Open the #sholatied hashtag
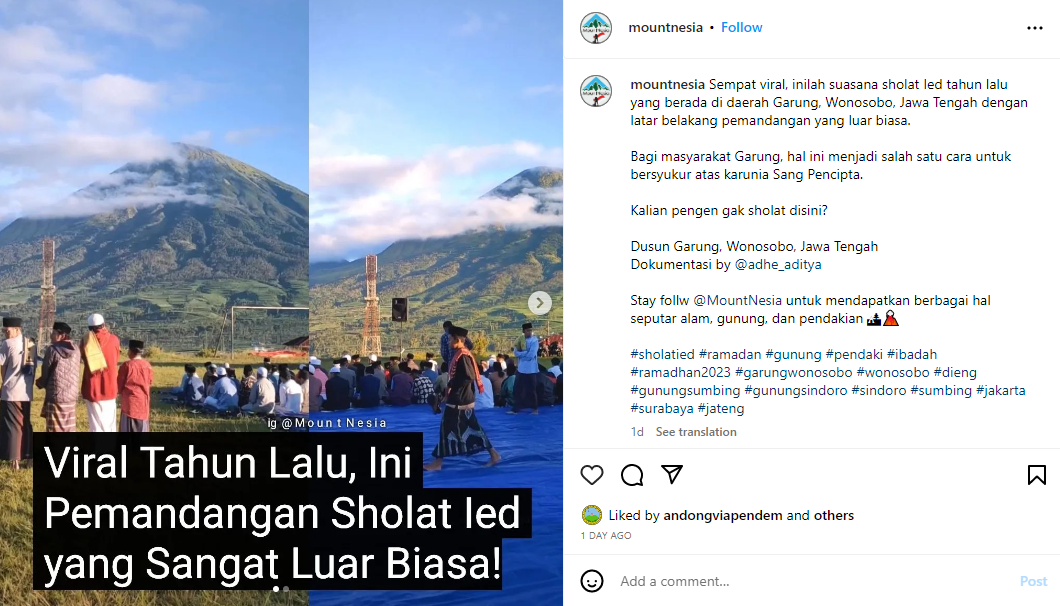The image size is (1060, 606). tap(662, 354)
